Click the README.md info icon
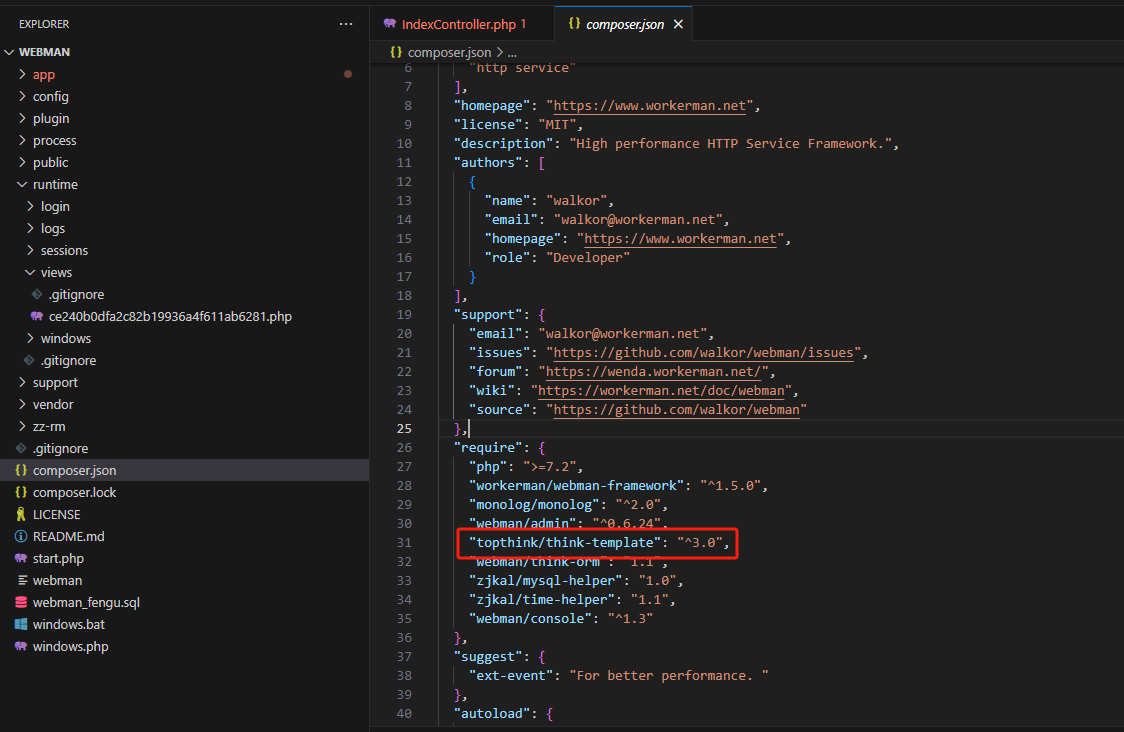Screen dimensions: 1124x732 point(21,536)
